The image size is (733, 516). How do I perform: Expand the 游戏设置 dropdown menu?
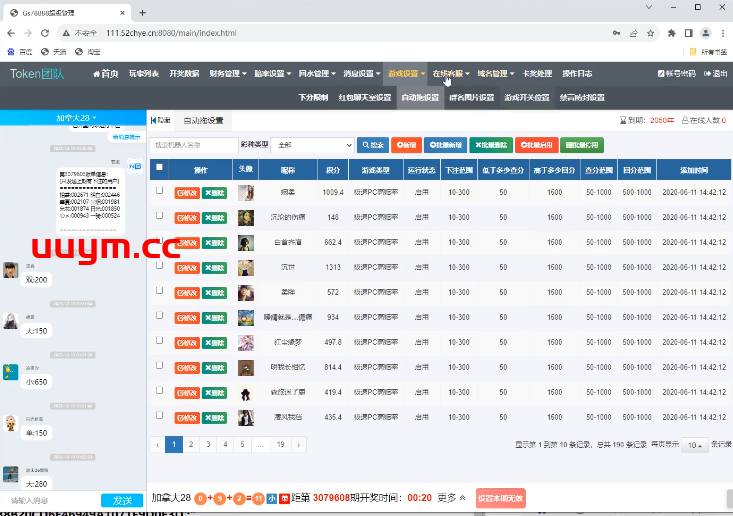pos(406,74)
